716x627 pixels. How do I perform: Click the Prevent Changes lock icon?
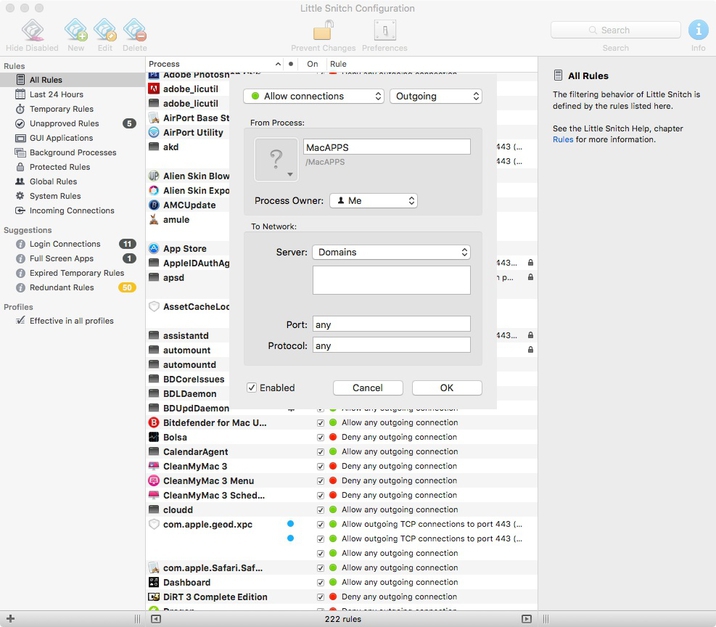[x=323, y=31]
